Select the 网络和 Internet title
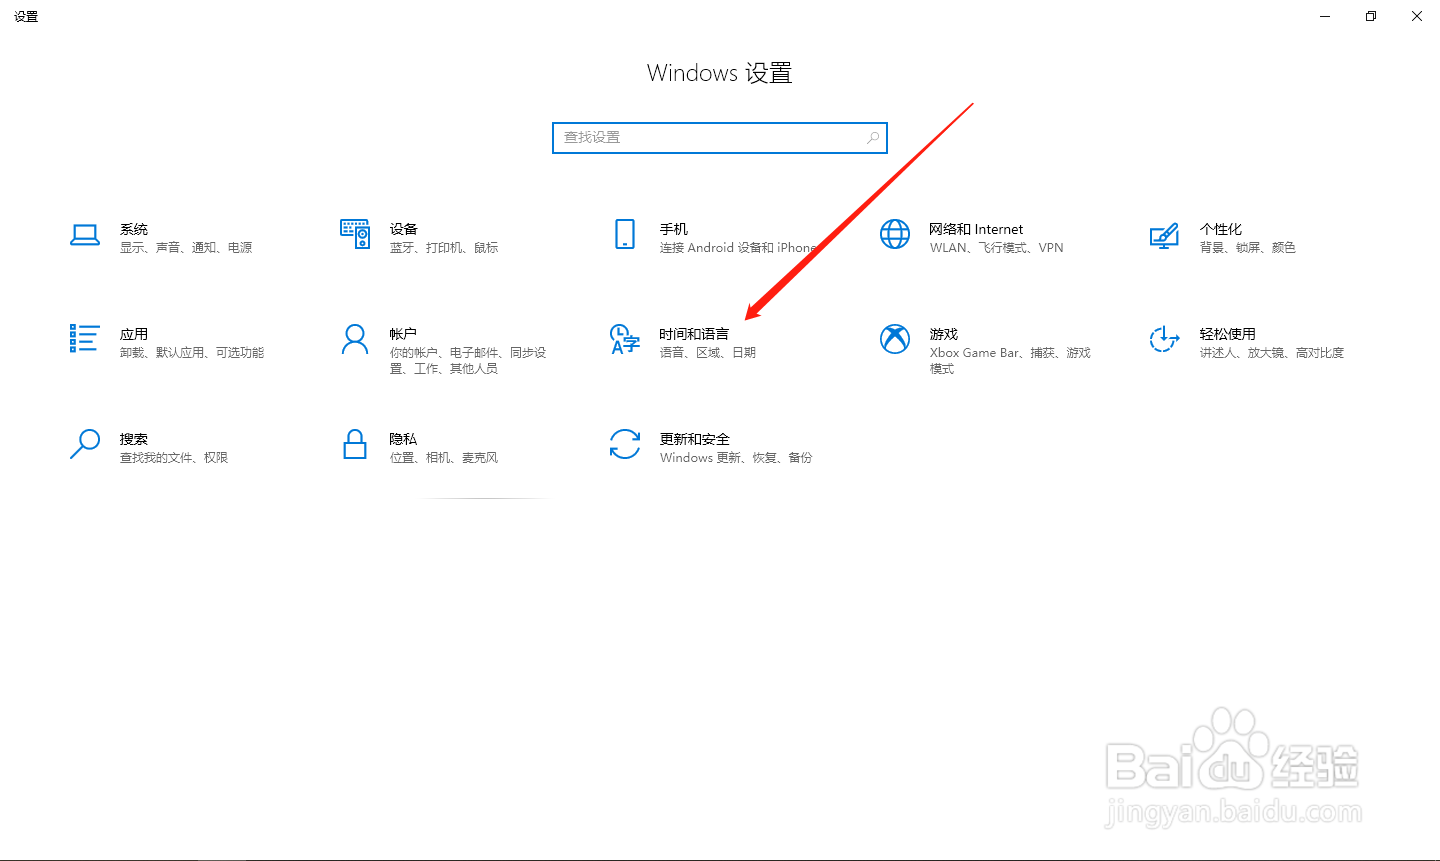The width and height of the screenshot is (1440, 861). click(976, 229)
